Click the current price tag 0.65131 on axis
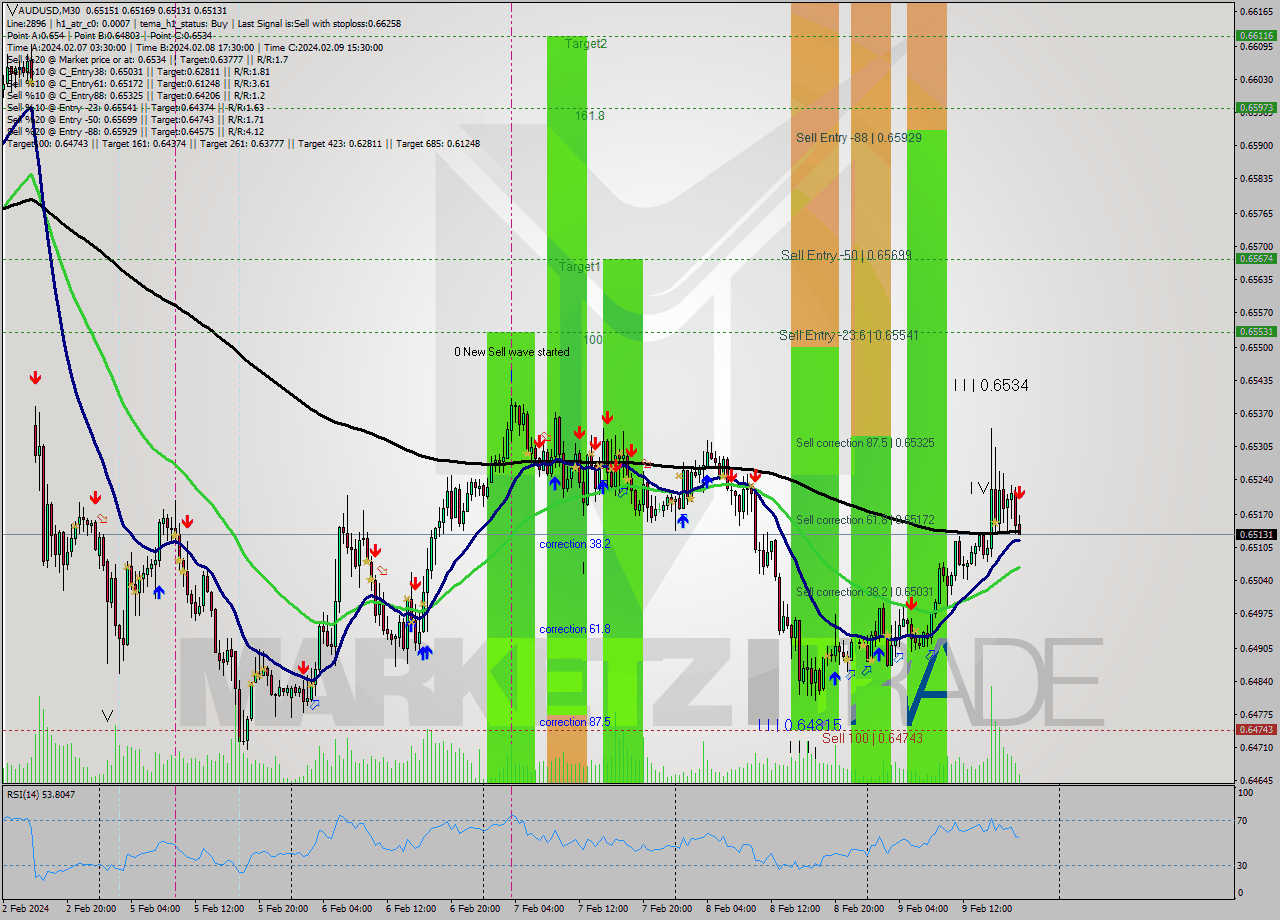The height and width of the screenshot is (920, 1280). coord(1257,534)
